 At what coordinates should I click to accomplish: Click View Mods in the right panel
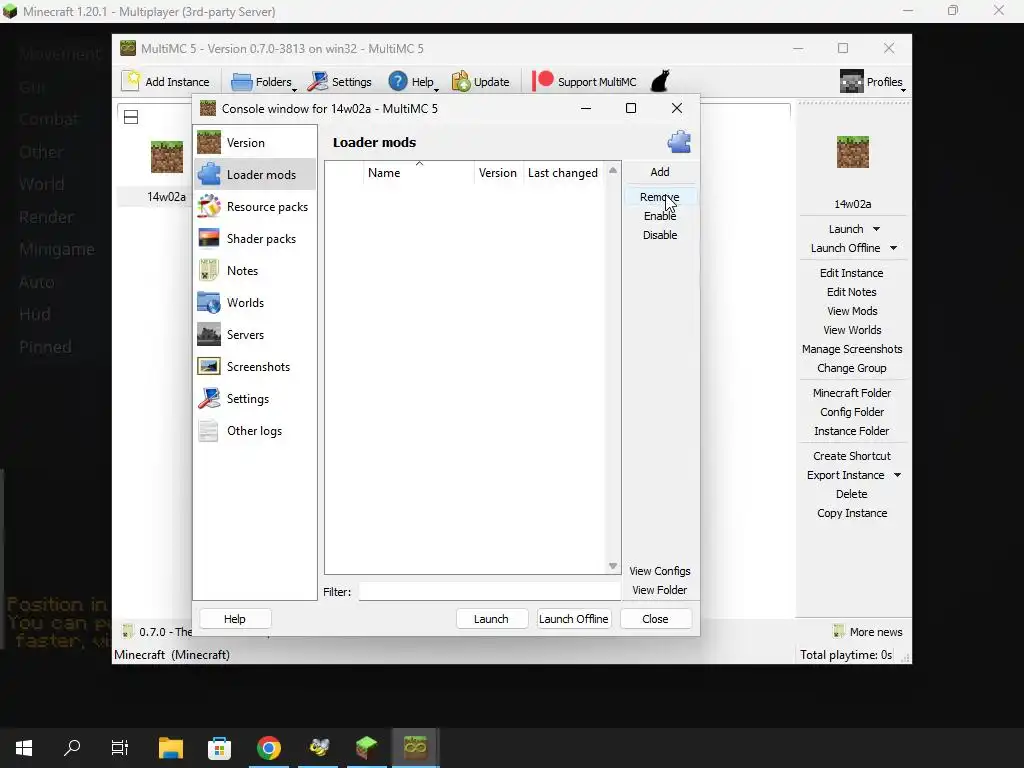852,311
